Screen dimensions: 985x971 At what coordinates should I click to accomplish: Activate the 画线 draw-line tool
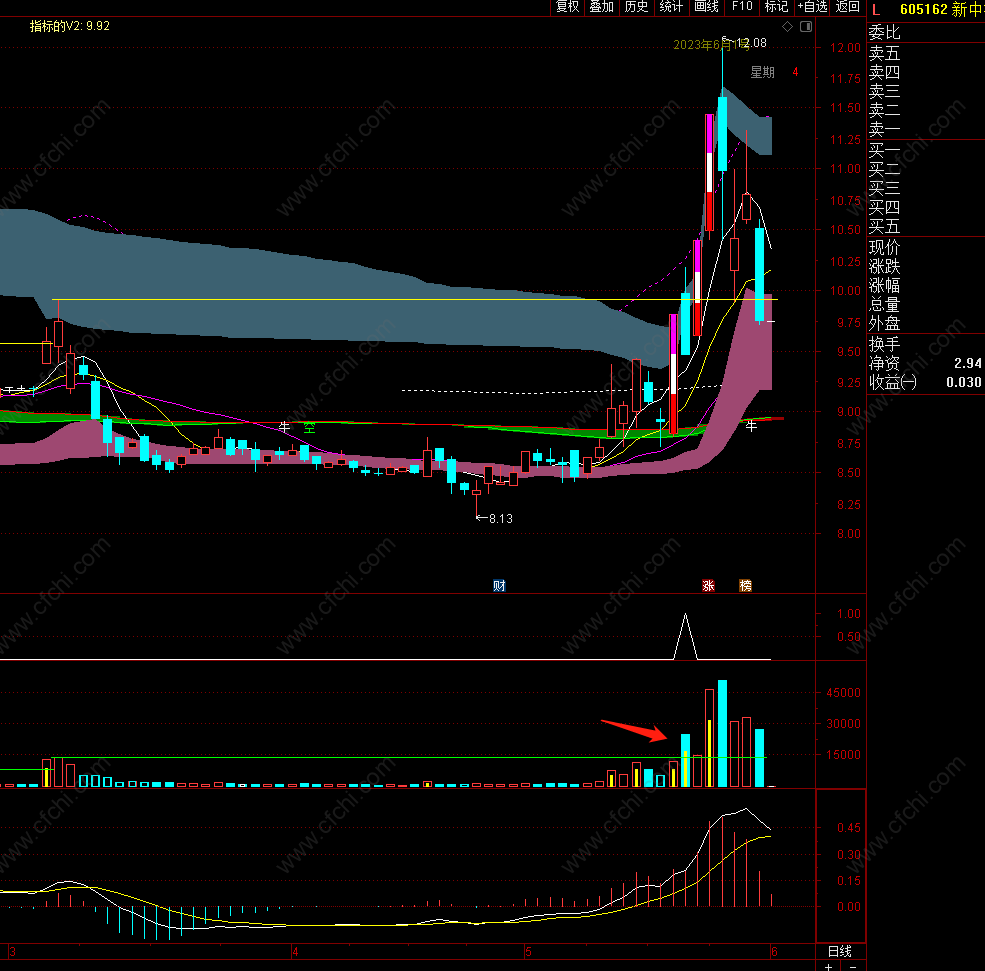coord(706,7)
